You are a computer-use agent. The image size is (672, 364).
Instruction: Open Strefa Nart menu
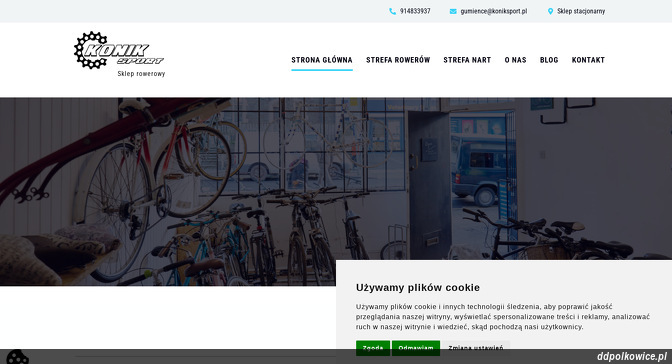(x=467, y=60)
